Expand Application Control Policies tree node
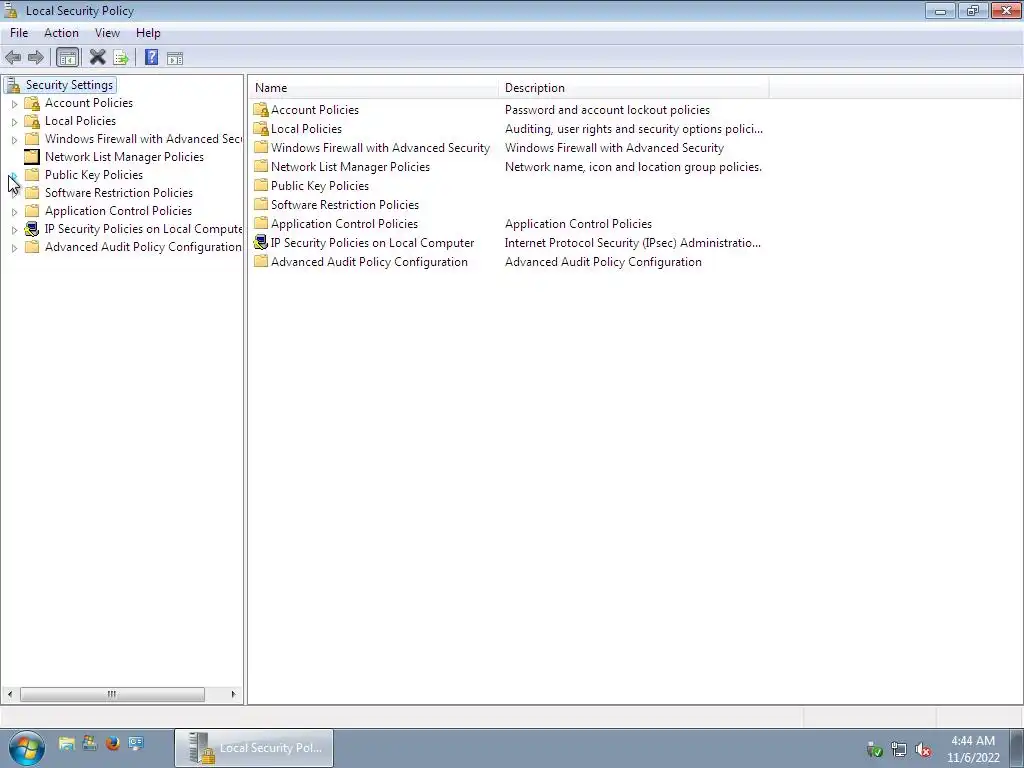 tap(14, 212)
